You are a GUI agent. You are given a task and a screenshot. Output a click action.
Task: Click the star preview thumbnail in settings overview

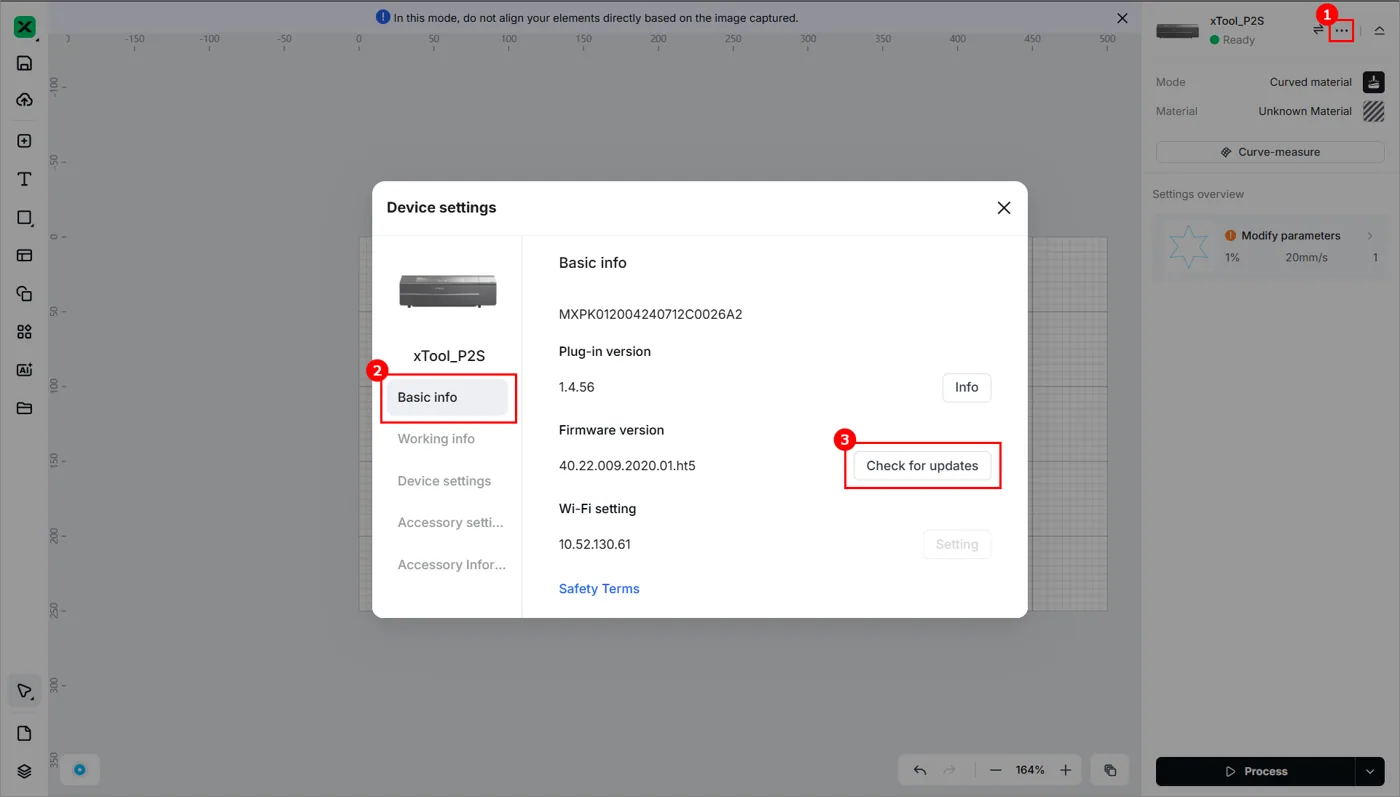point(1189,246)
